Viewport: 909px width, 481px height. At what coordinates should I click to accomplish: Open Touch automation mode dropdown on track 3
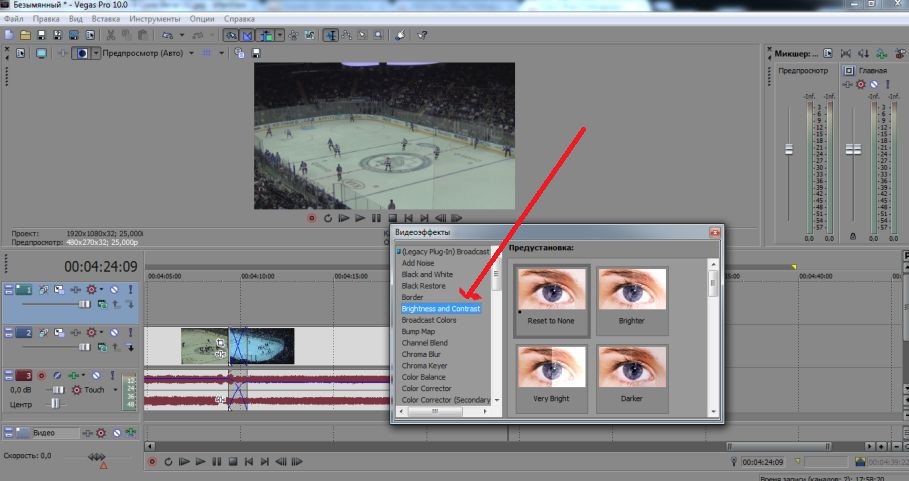point(115,390)
